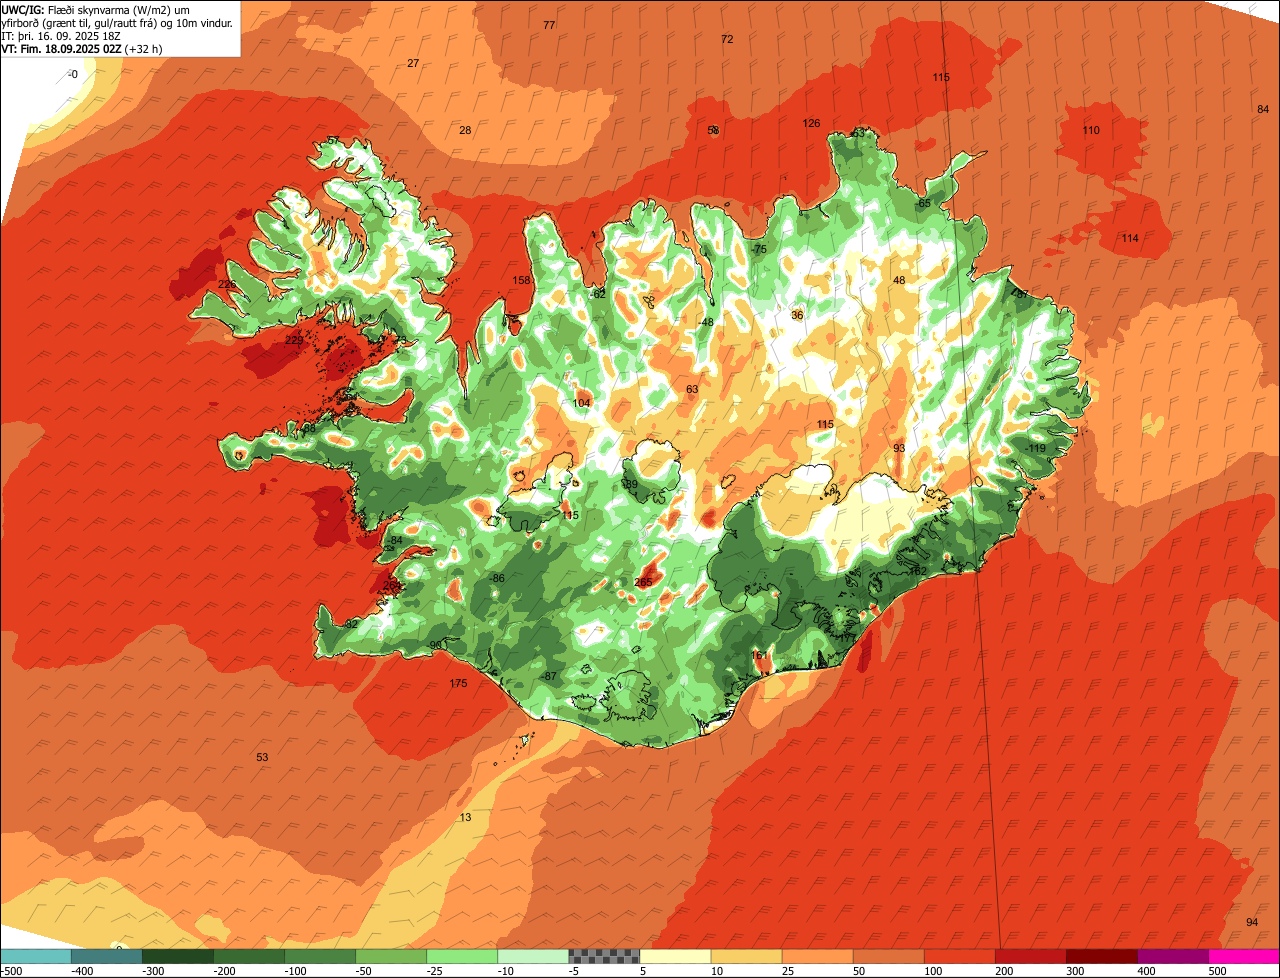Pick the -50 to -25 light green swatch

(x=391, y=956)
